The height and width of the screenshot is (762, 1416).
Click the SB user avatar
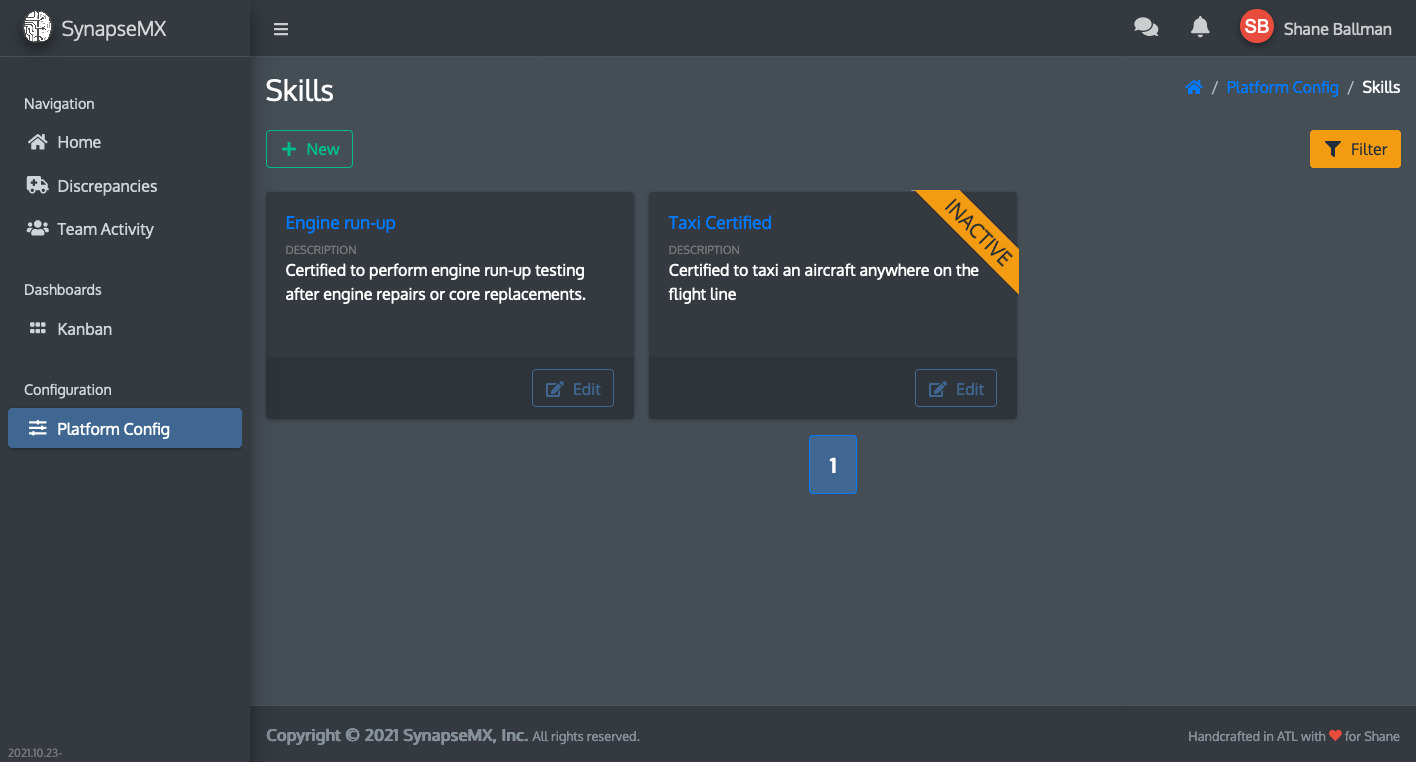tap(1256, 28)
